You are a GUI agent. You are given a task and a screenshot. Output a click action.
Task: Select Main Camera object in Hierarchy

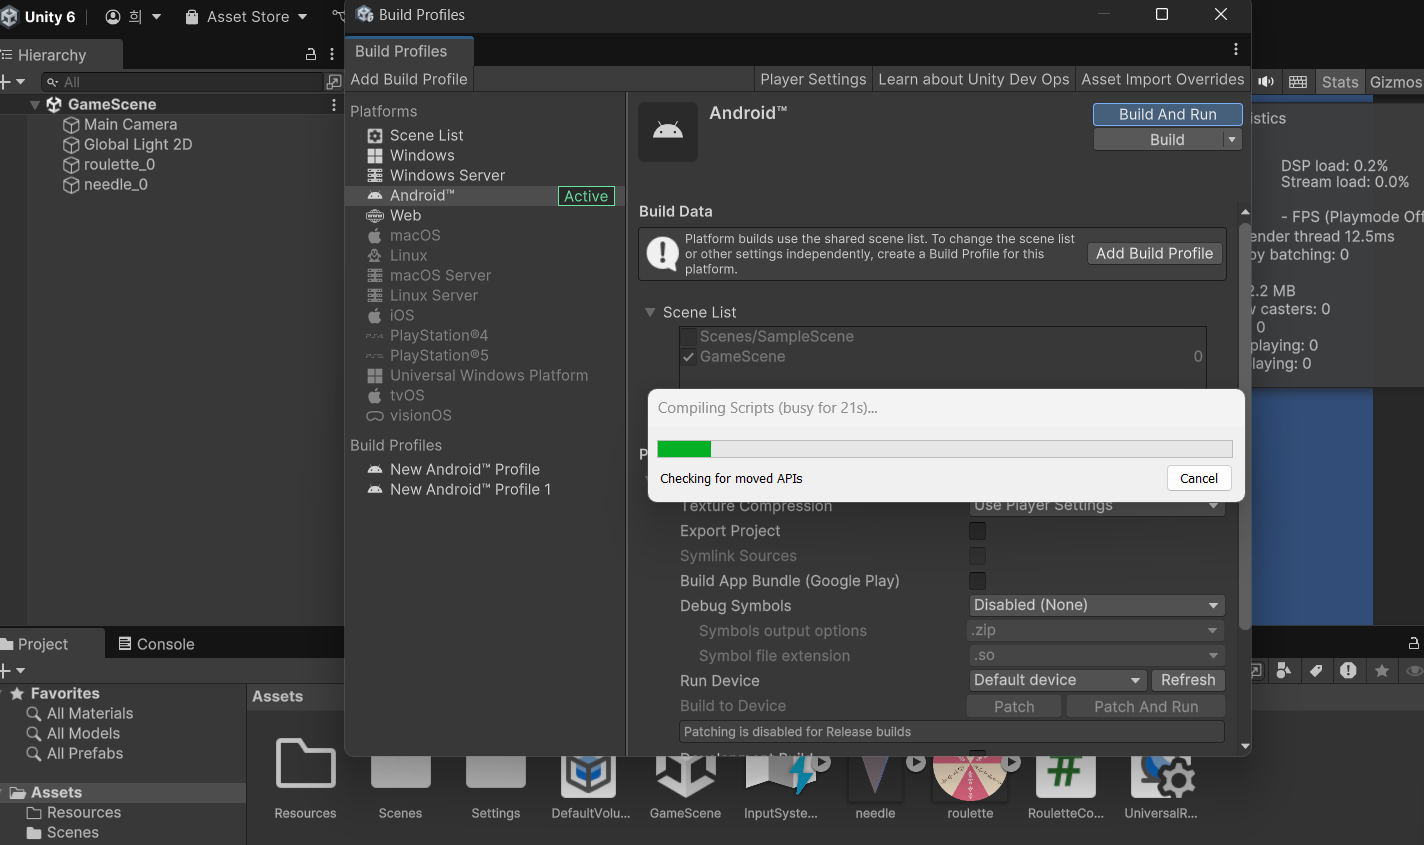[x=130, y=124]
